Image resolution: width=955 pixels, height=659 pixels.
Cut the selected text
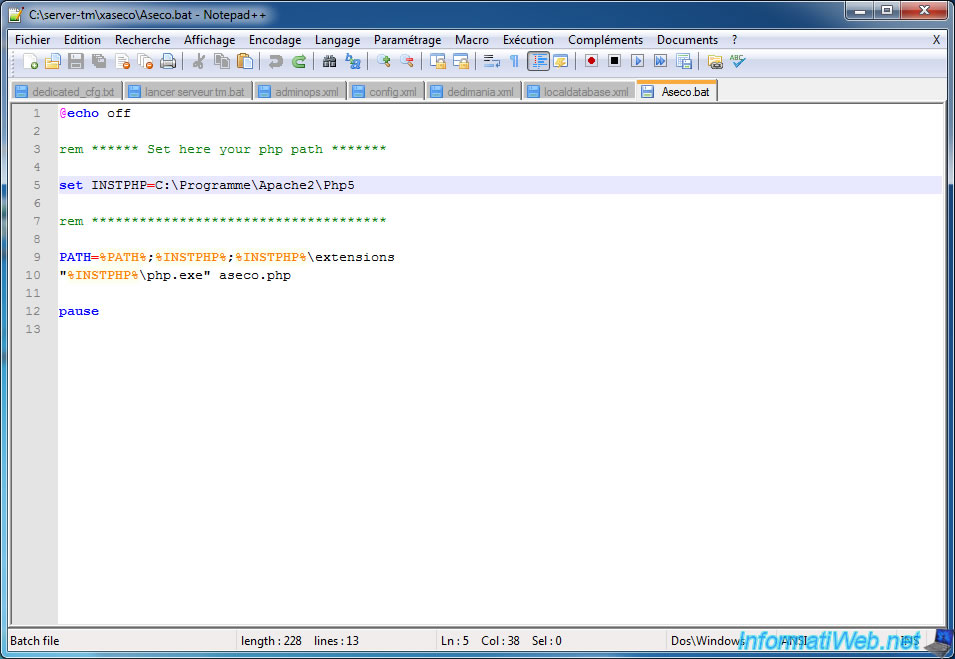[x=199, y=61]
